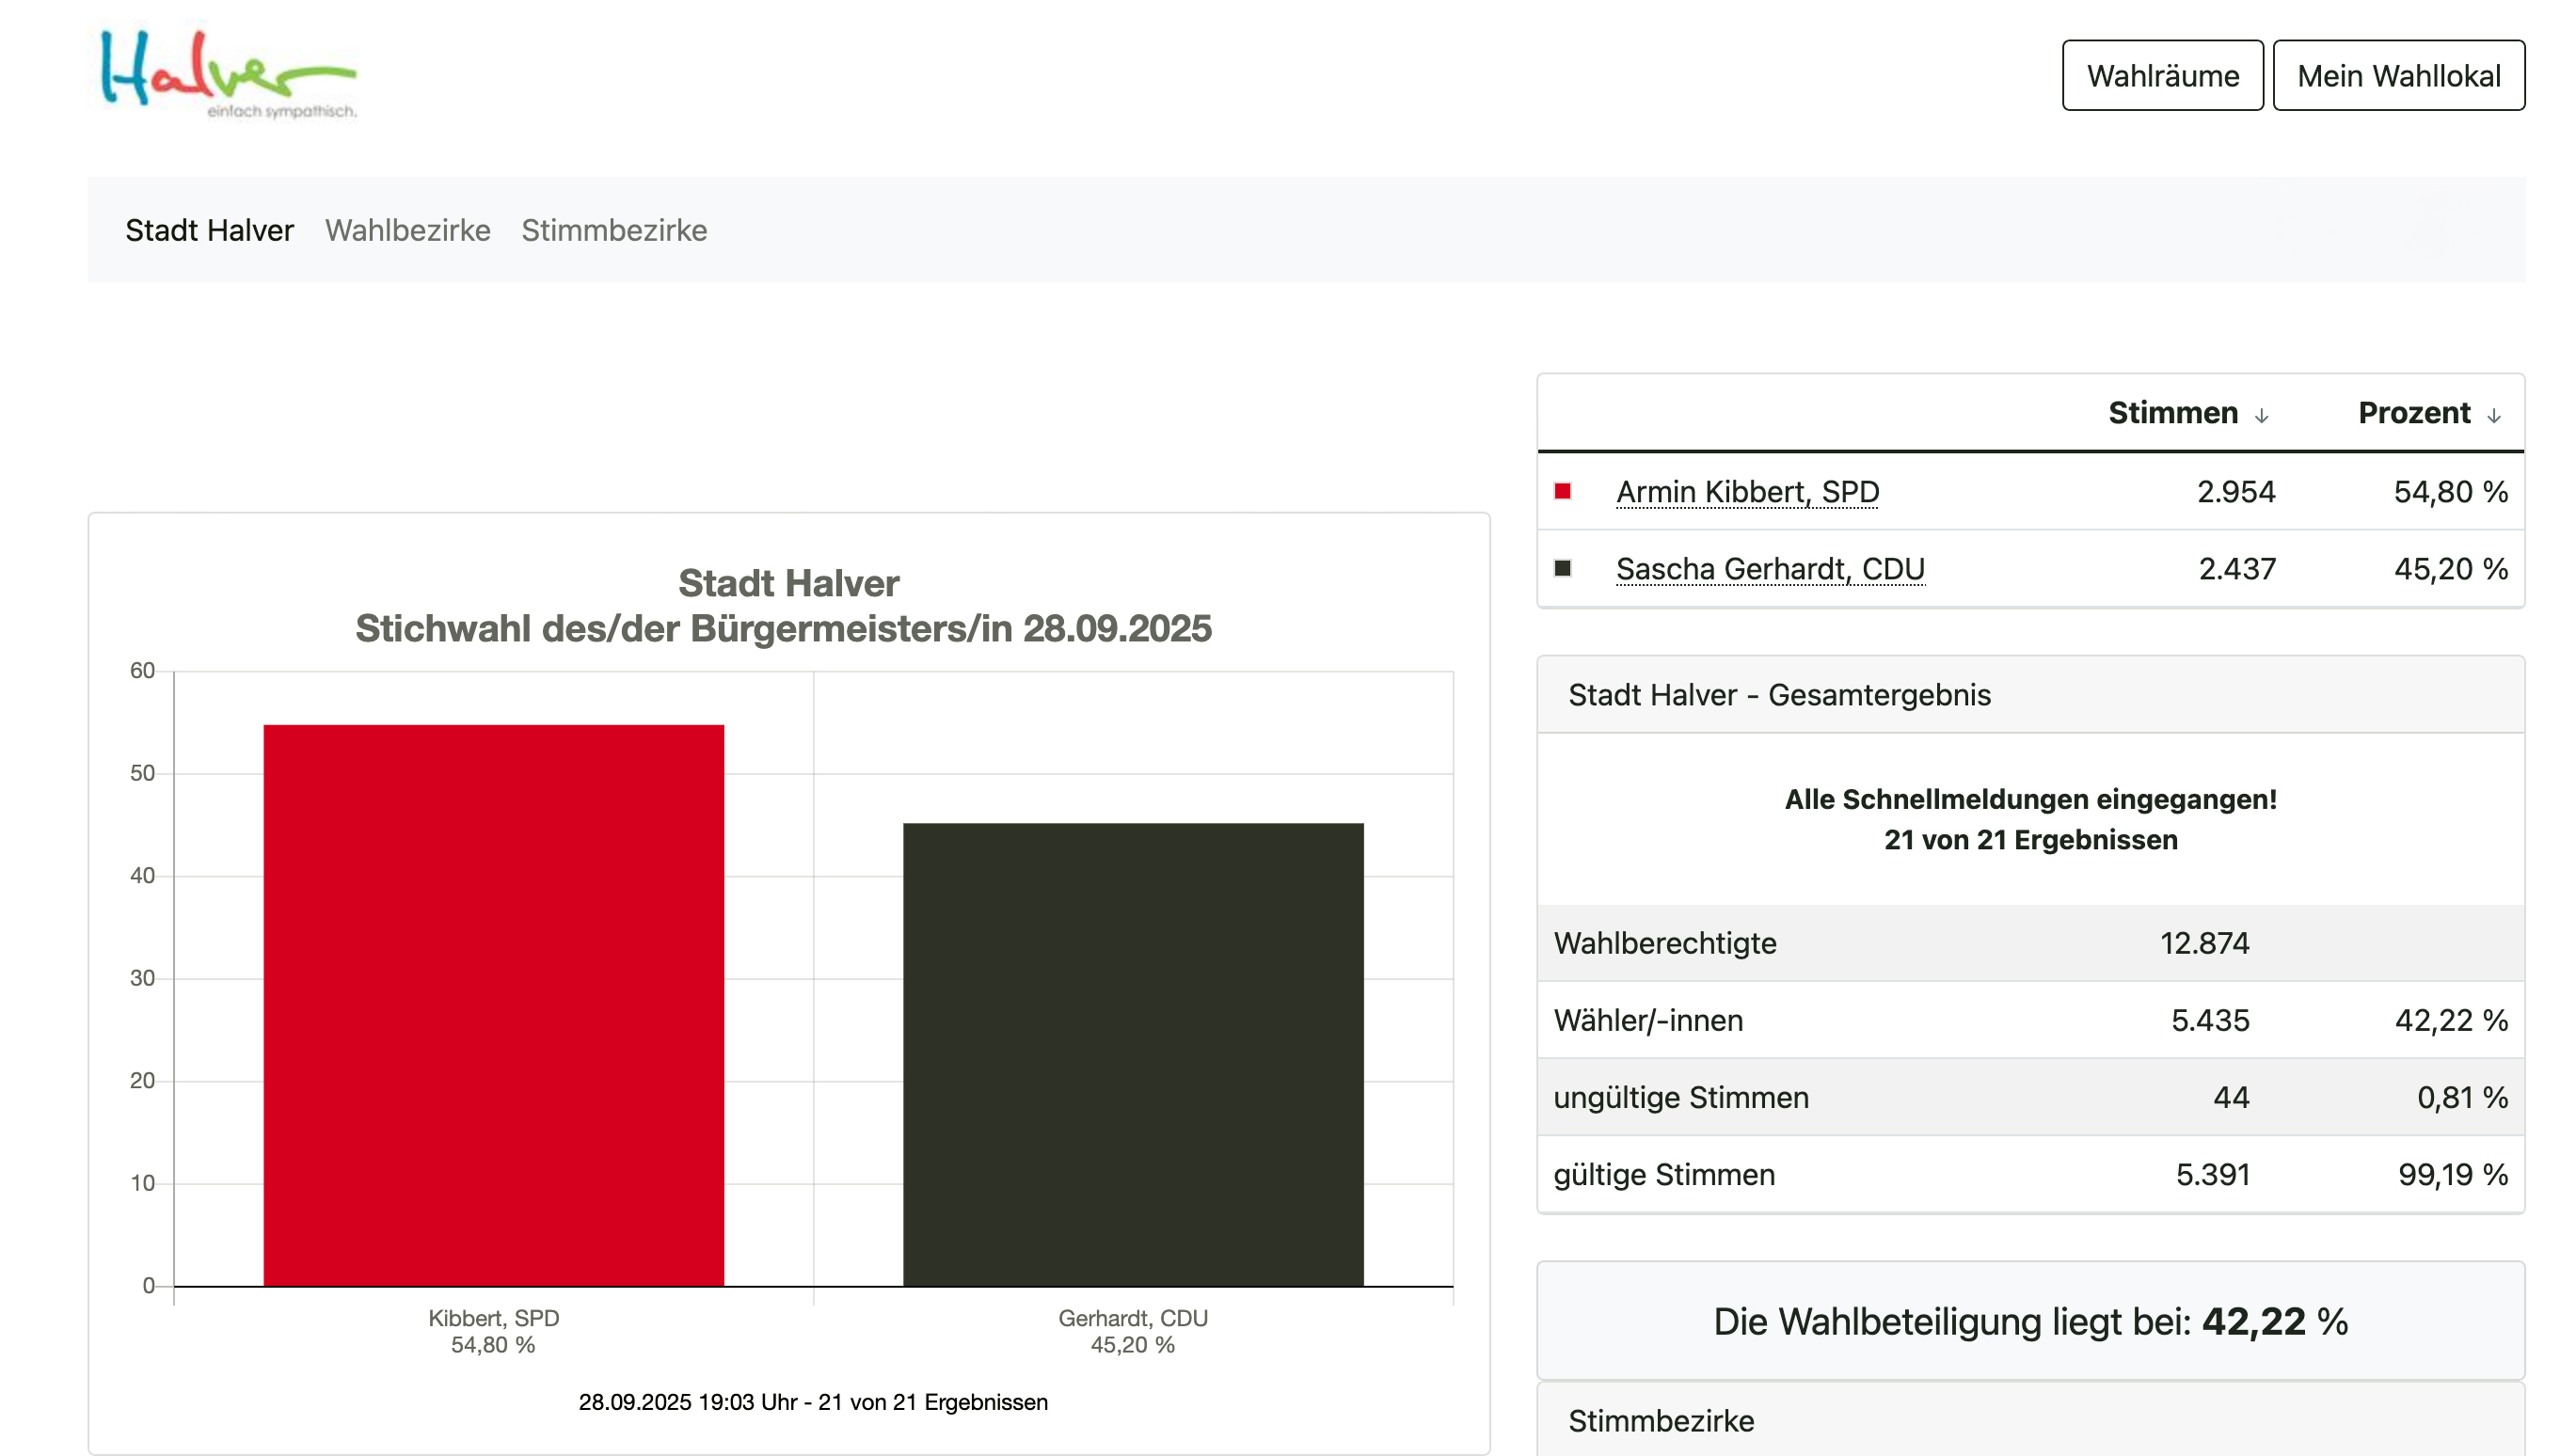Open the Mein Wahllokal button

2398,76
